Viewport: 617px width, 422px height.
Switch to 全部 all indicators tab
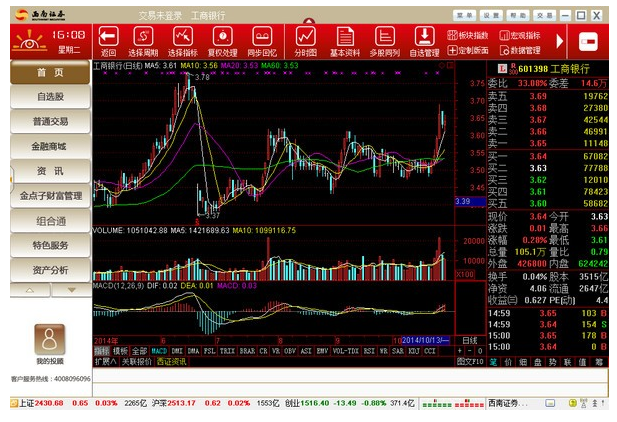point(139,351)
